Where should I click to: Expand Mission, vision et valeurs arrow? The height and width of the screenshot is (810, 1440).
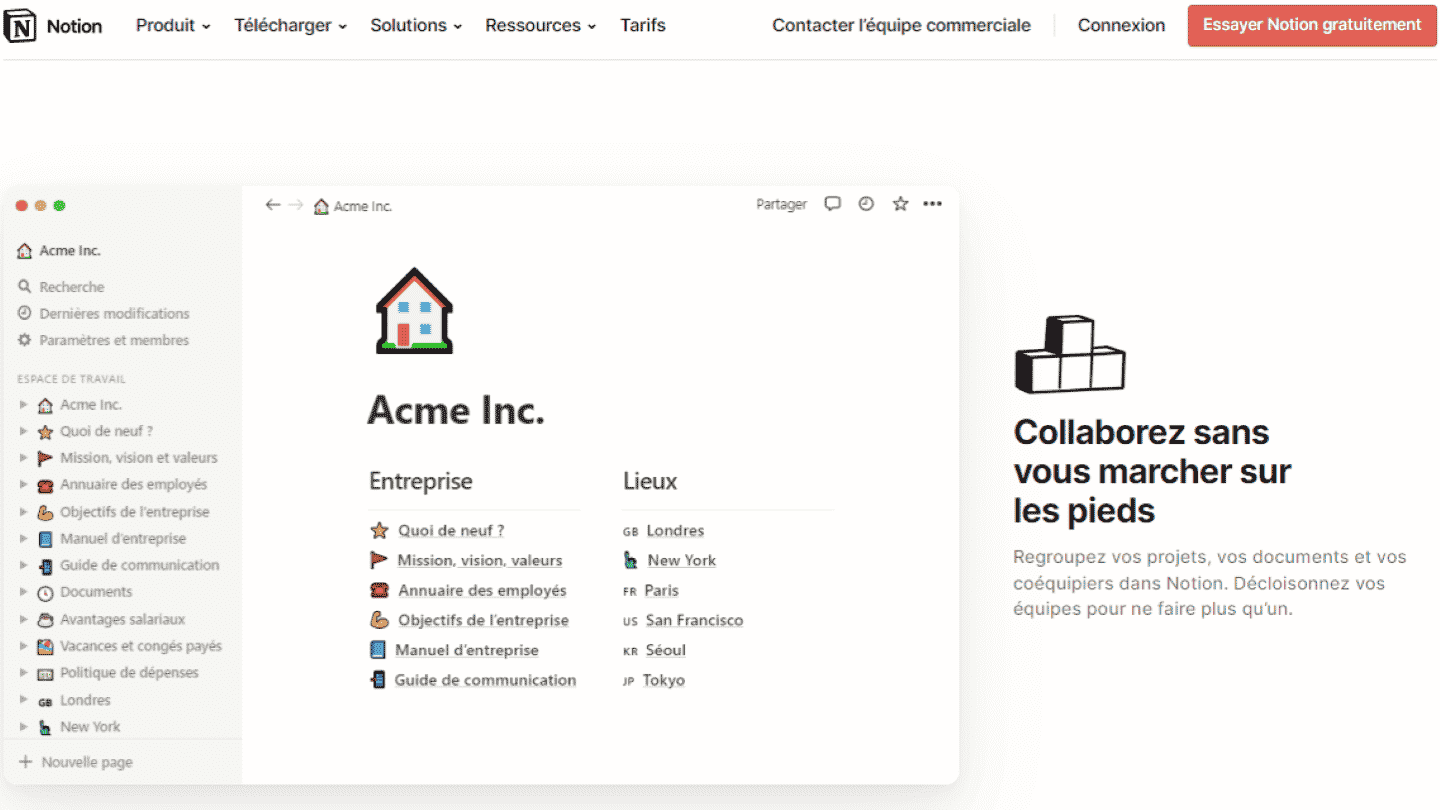(23, 458)
